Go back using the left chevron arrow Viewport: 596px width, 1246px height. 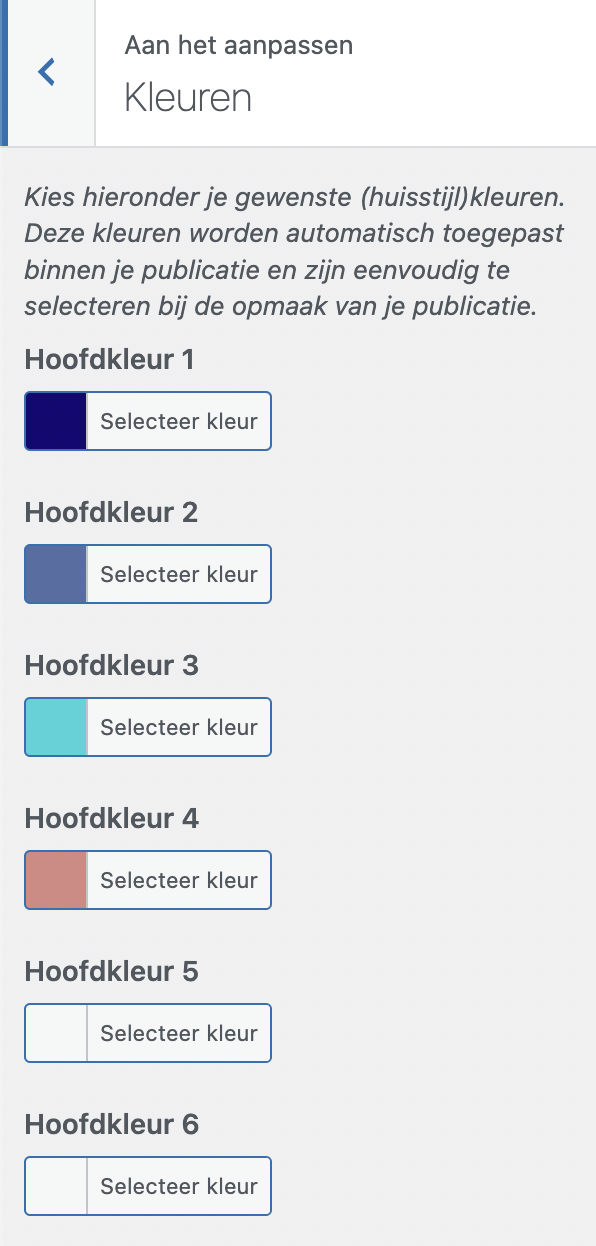[x=47, y=72]
